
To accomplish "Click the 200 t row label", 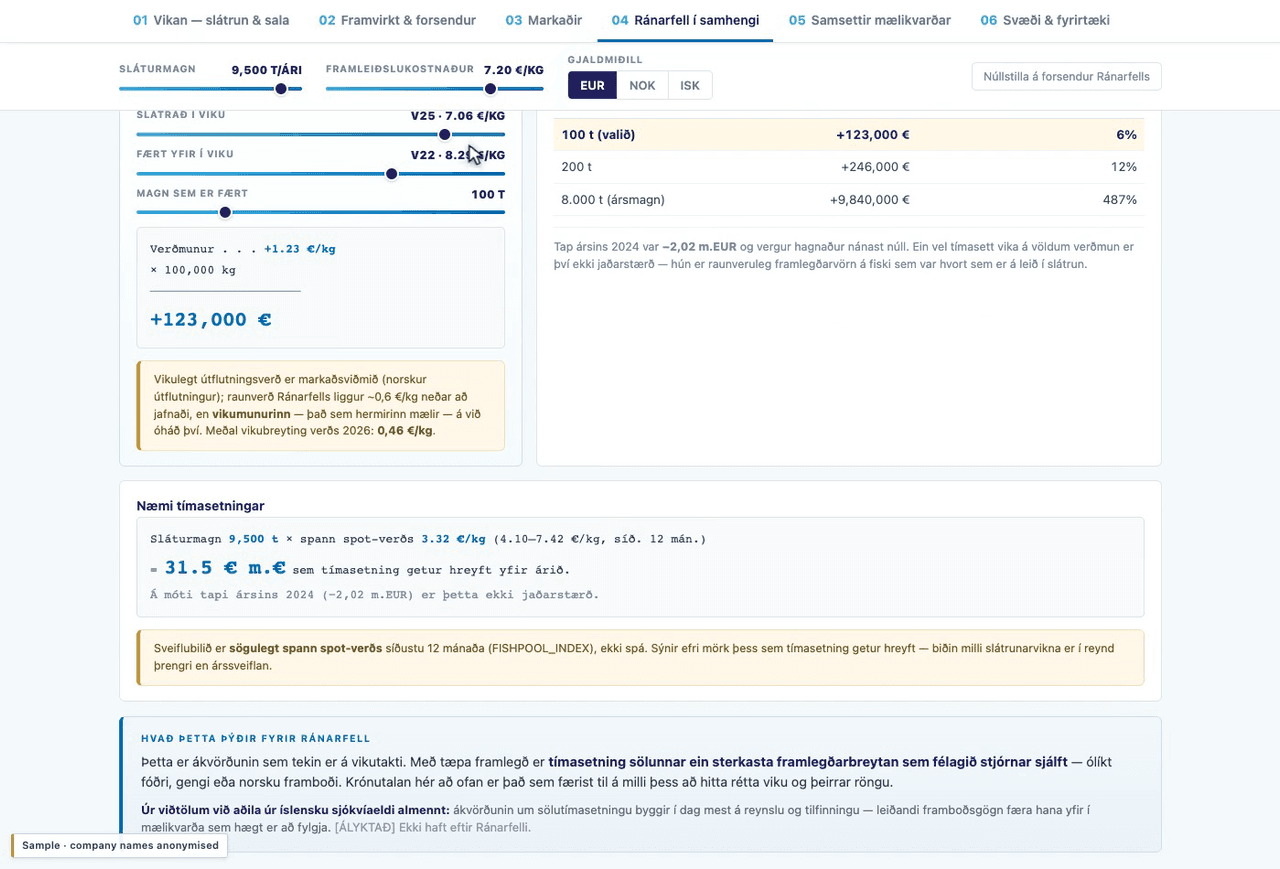I will tap(577, 167).
